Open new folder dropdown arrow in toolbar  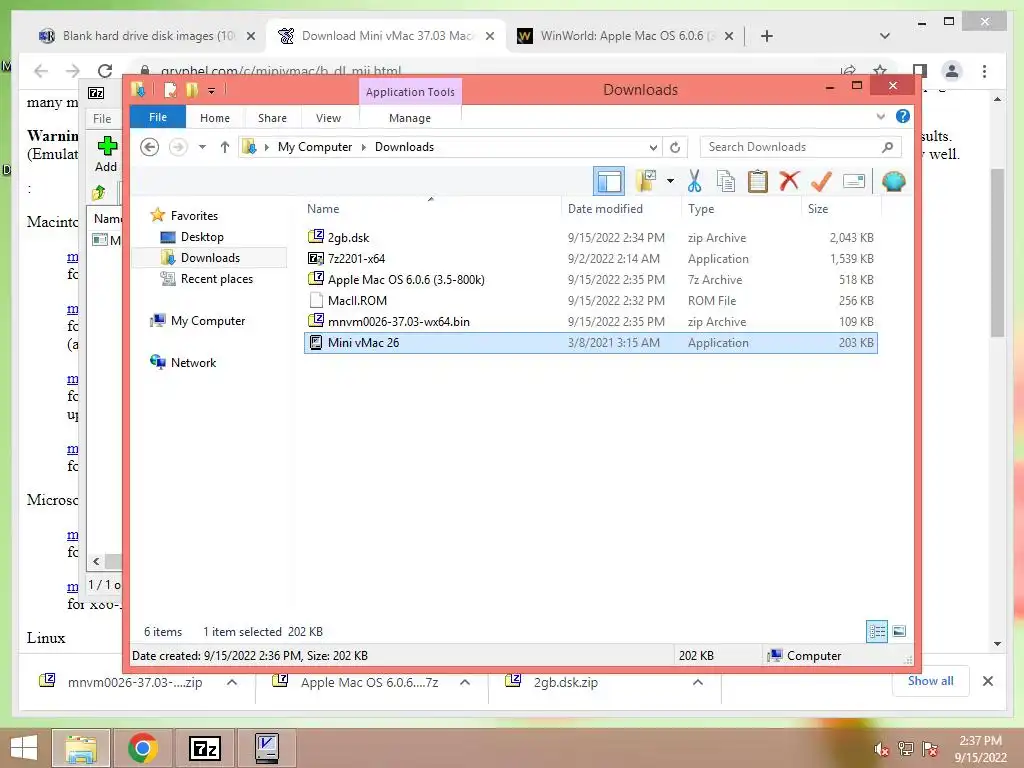[x=670, y=181]
